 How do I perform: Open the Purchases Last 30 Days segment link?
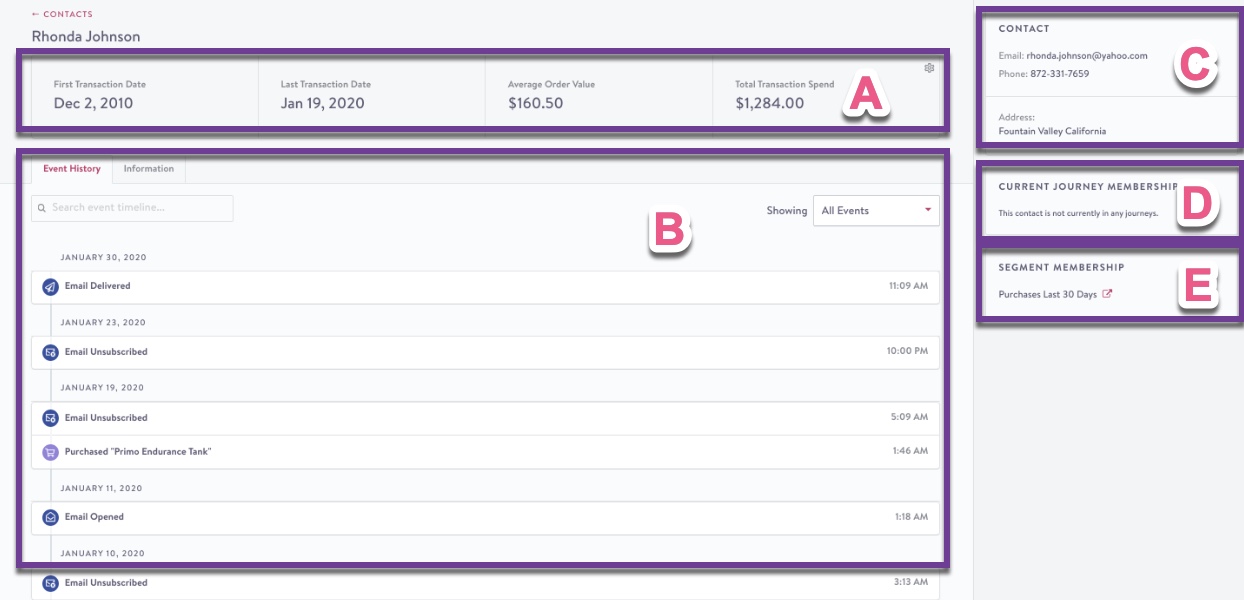click(x=1047, y=294)
